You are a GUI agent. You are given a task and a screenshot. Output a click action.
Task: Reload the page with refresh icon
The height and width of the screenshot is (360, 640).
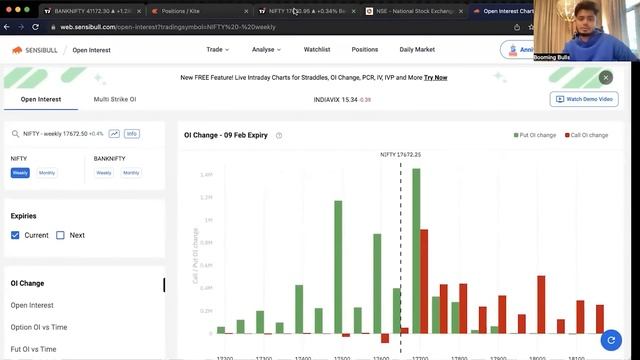pyautogui.click(x=36, y=27)
